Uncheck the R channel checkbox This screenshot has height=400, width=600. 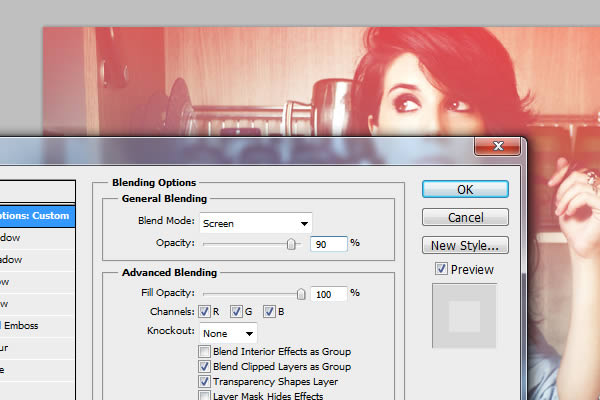(x=205, y=312)
